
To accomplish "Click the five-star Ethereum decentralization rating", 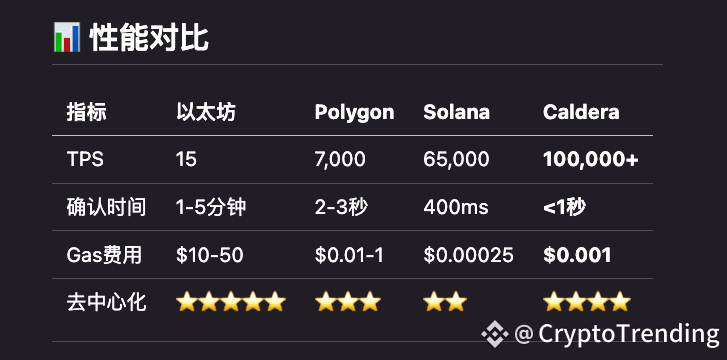I will click(230, 302).
